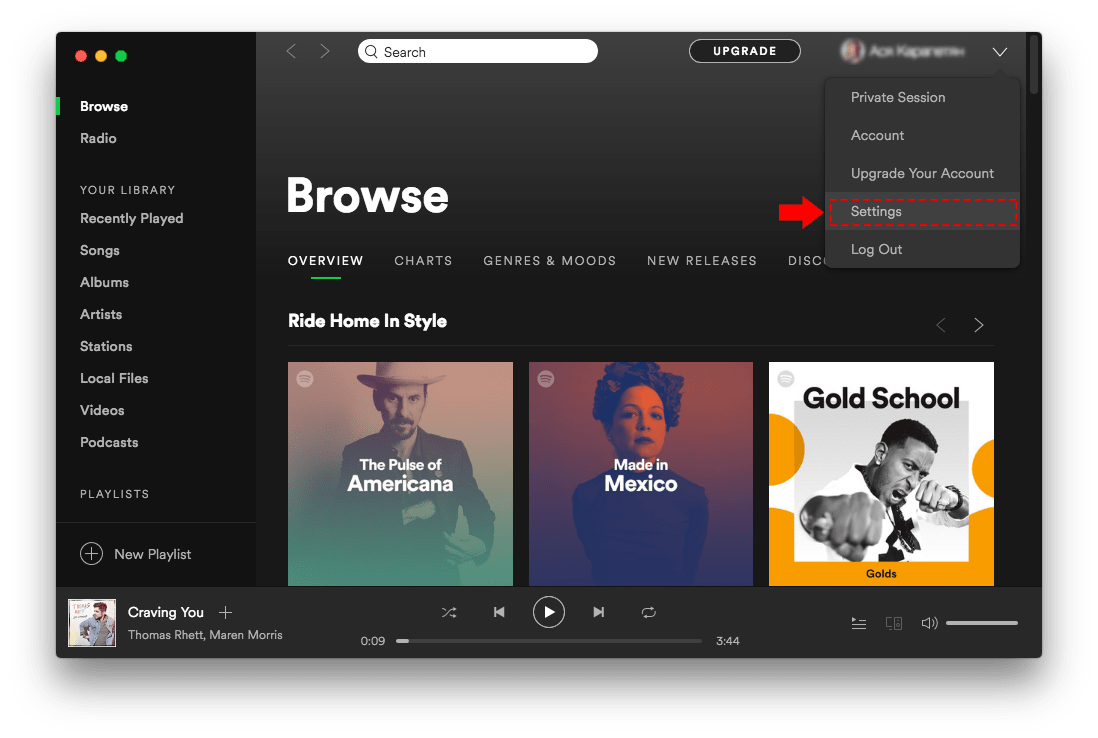Go back with the left navigation arrow
The height and width of the screenshot is (738, 1098).
click(x=291, y=51)
